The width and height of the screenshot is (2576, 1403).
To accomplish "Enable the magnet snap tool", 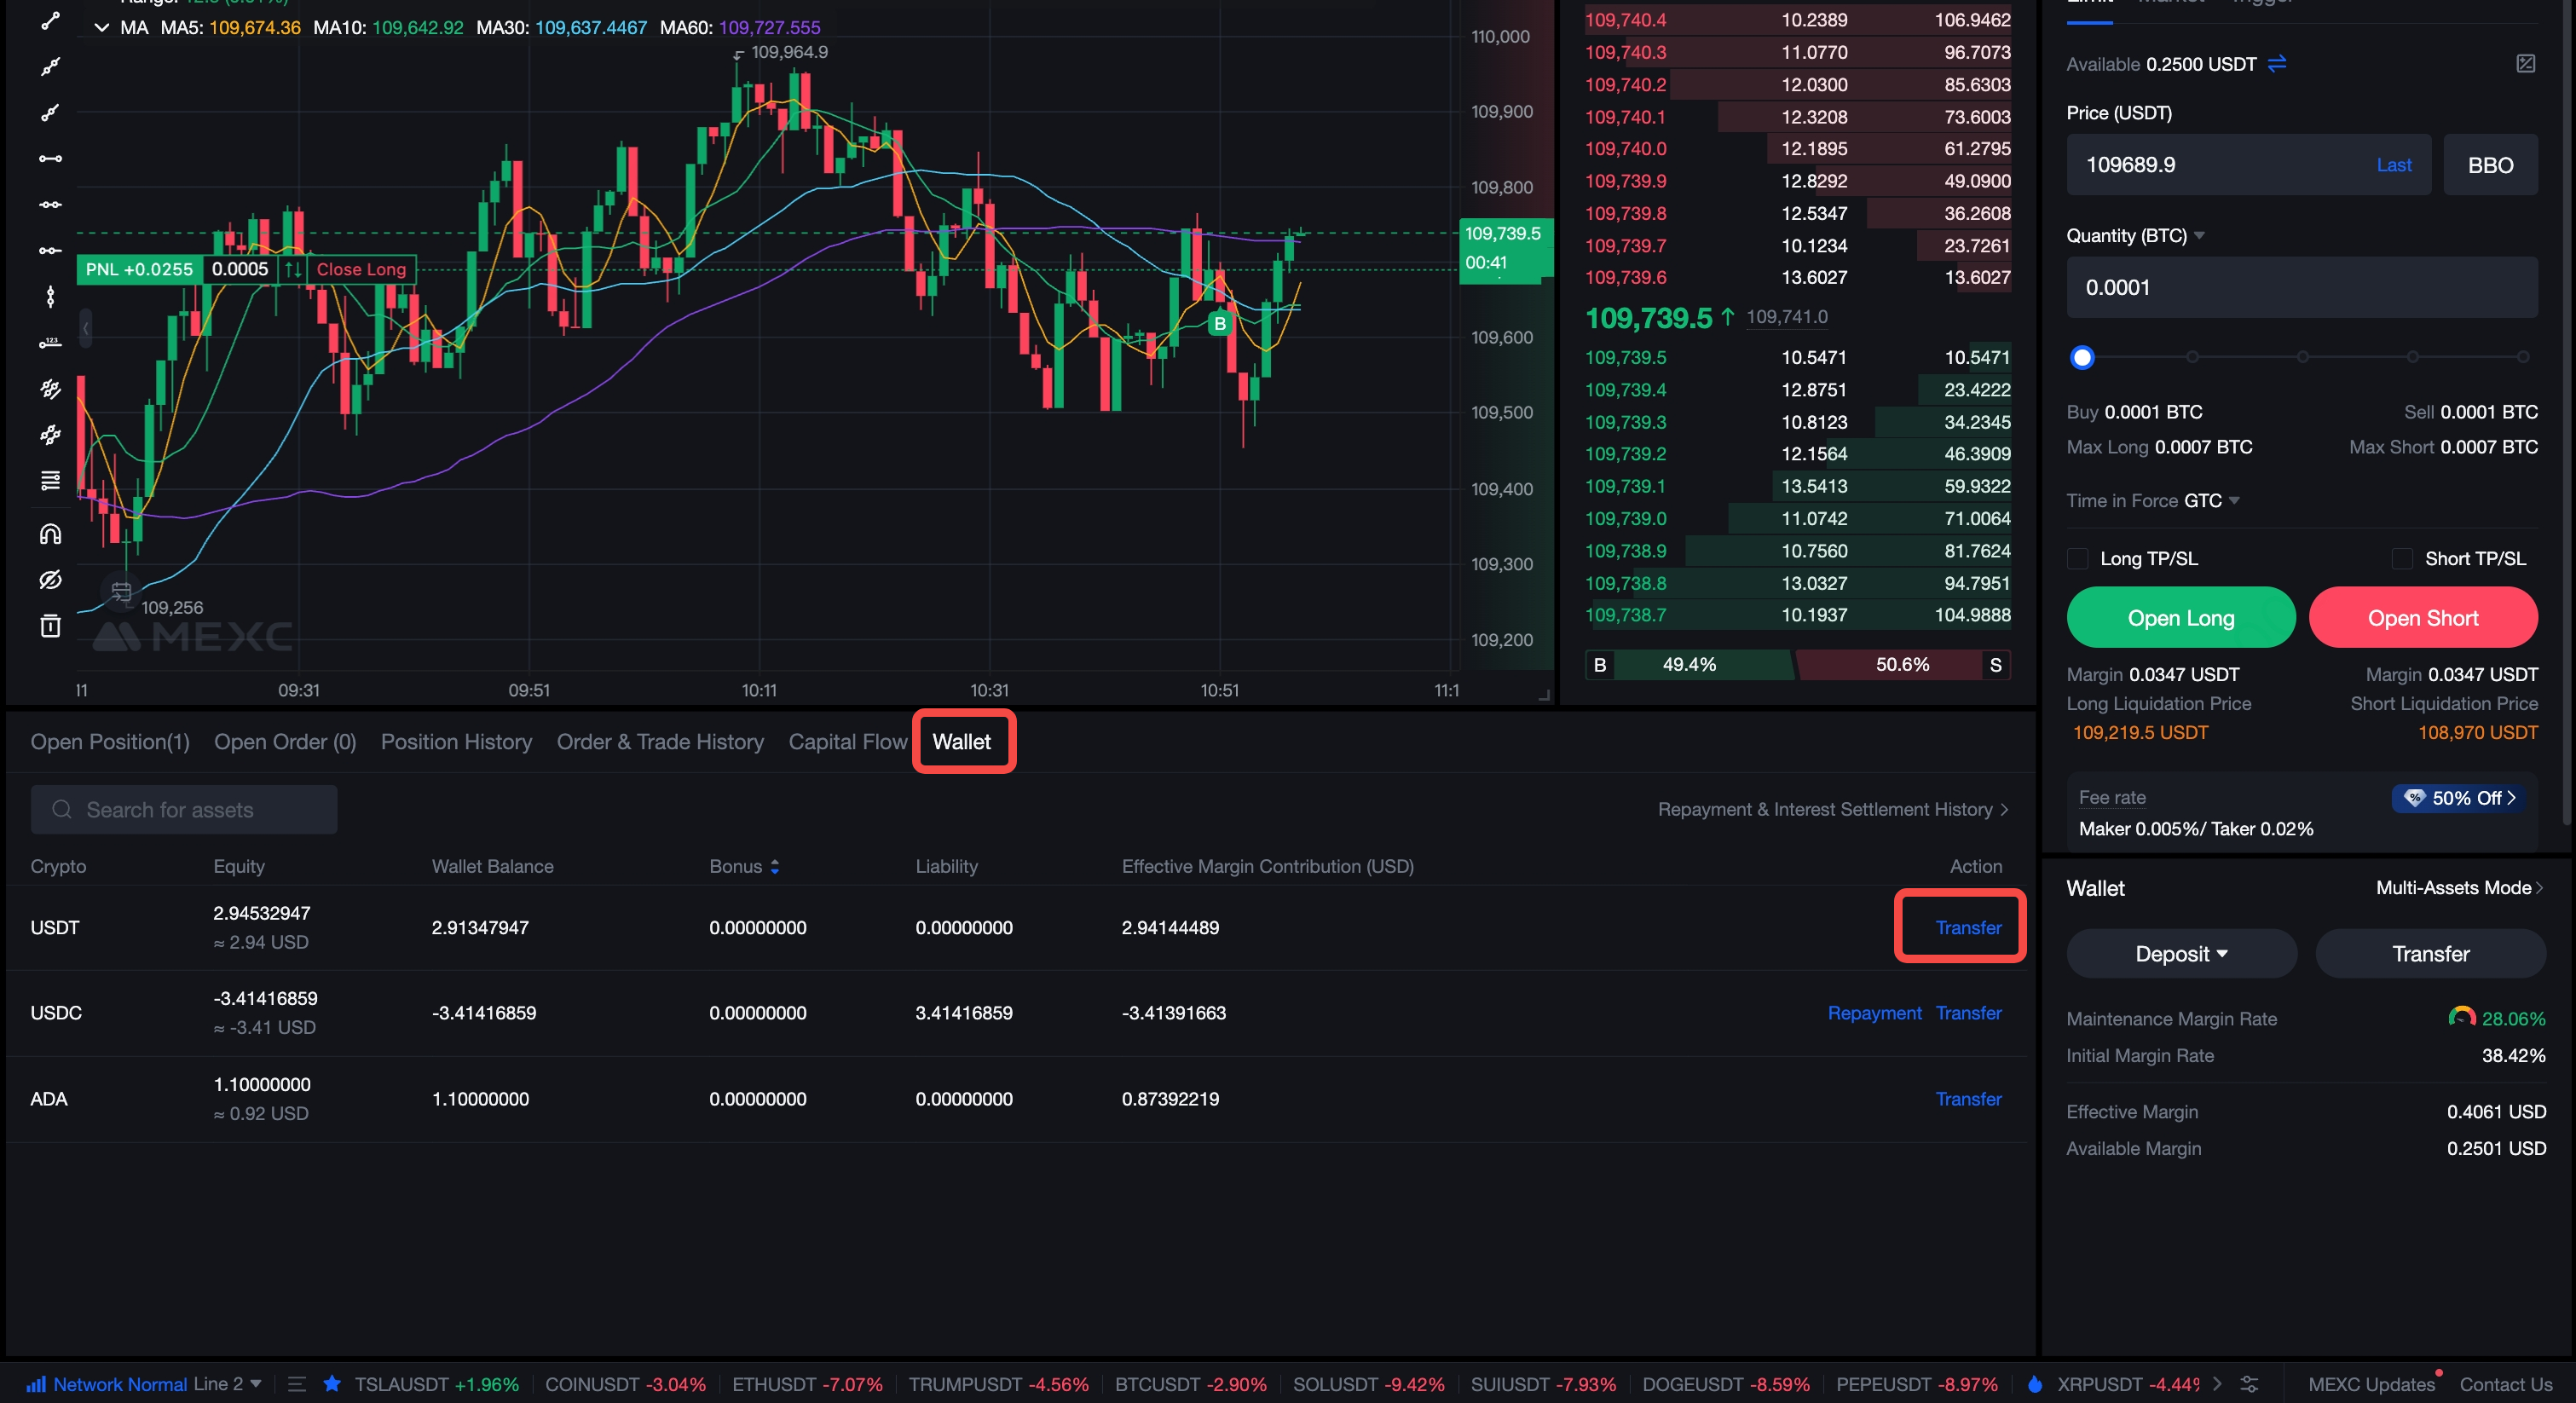I will tap(50, 534).
